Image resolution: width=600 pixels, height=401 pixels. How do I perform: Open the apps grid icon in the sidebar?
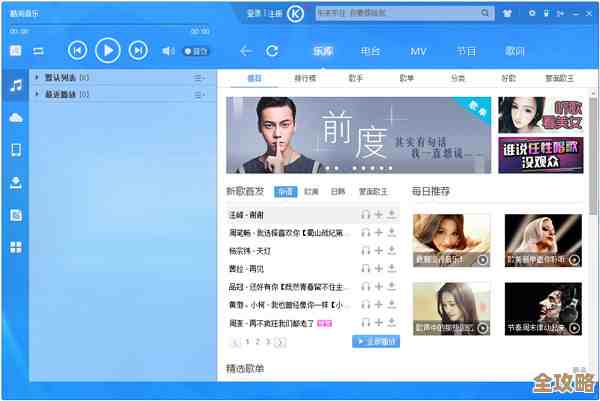point(16,248)
